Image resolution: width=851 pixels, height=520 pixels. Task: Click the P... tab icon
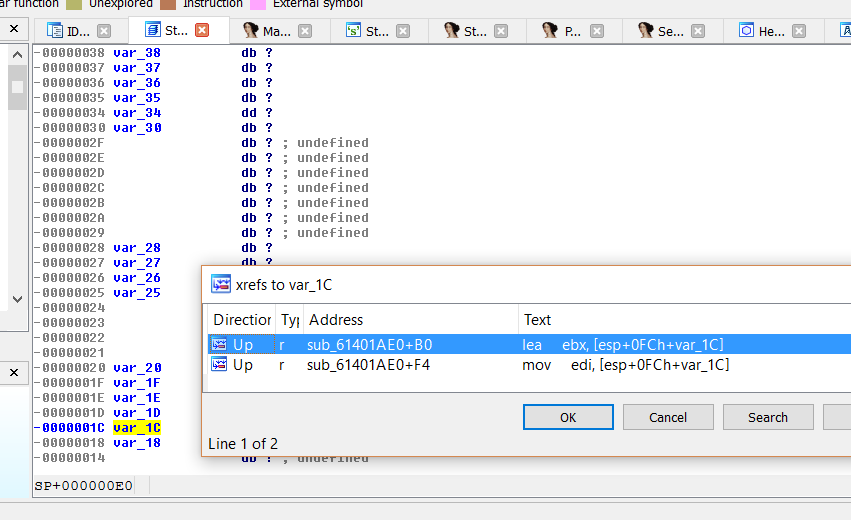[x=550, y=31]
